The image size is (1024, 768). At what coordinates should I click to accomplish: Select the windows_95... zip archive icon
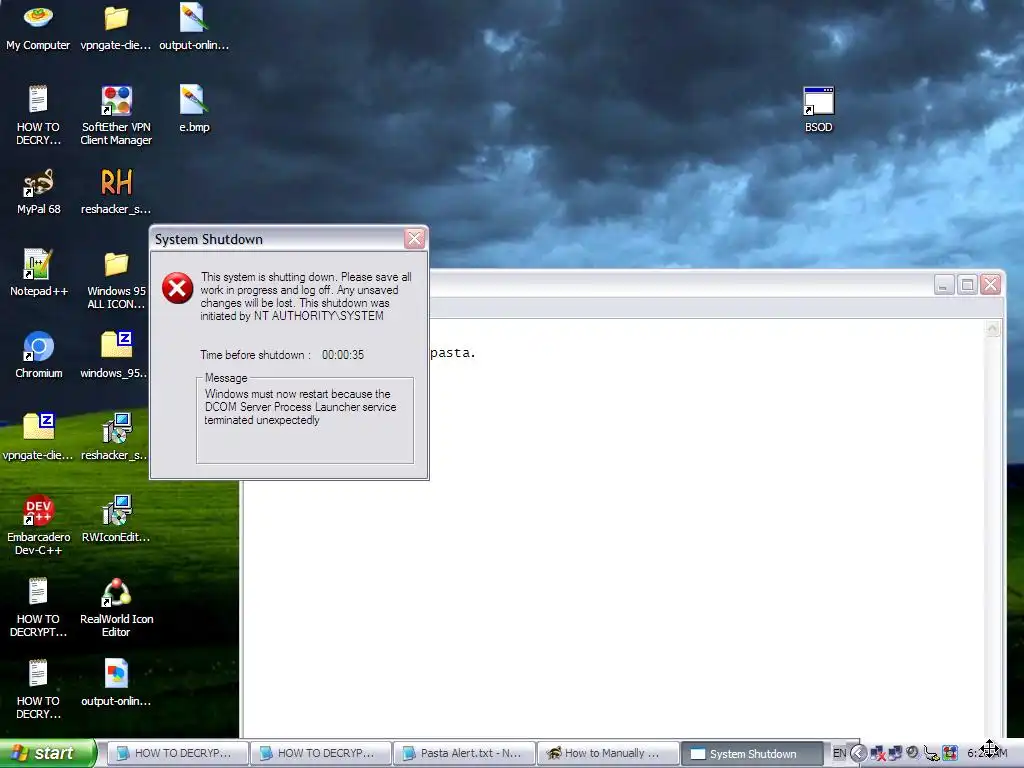pyautogui.click(x=116, y=355)
